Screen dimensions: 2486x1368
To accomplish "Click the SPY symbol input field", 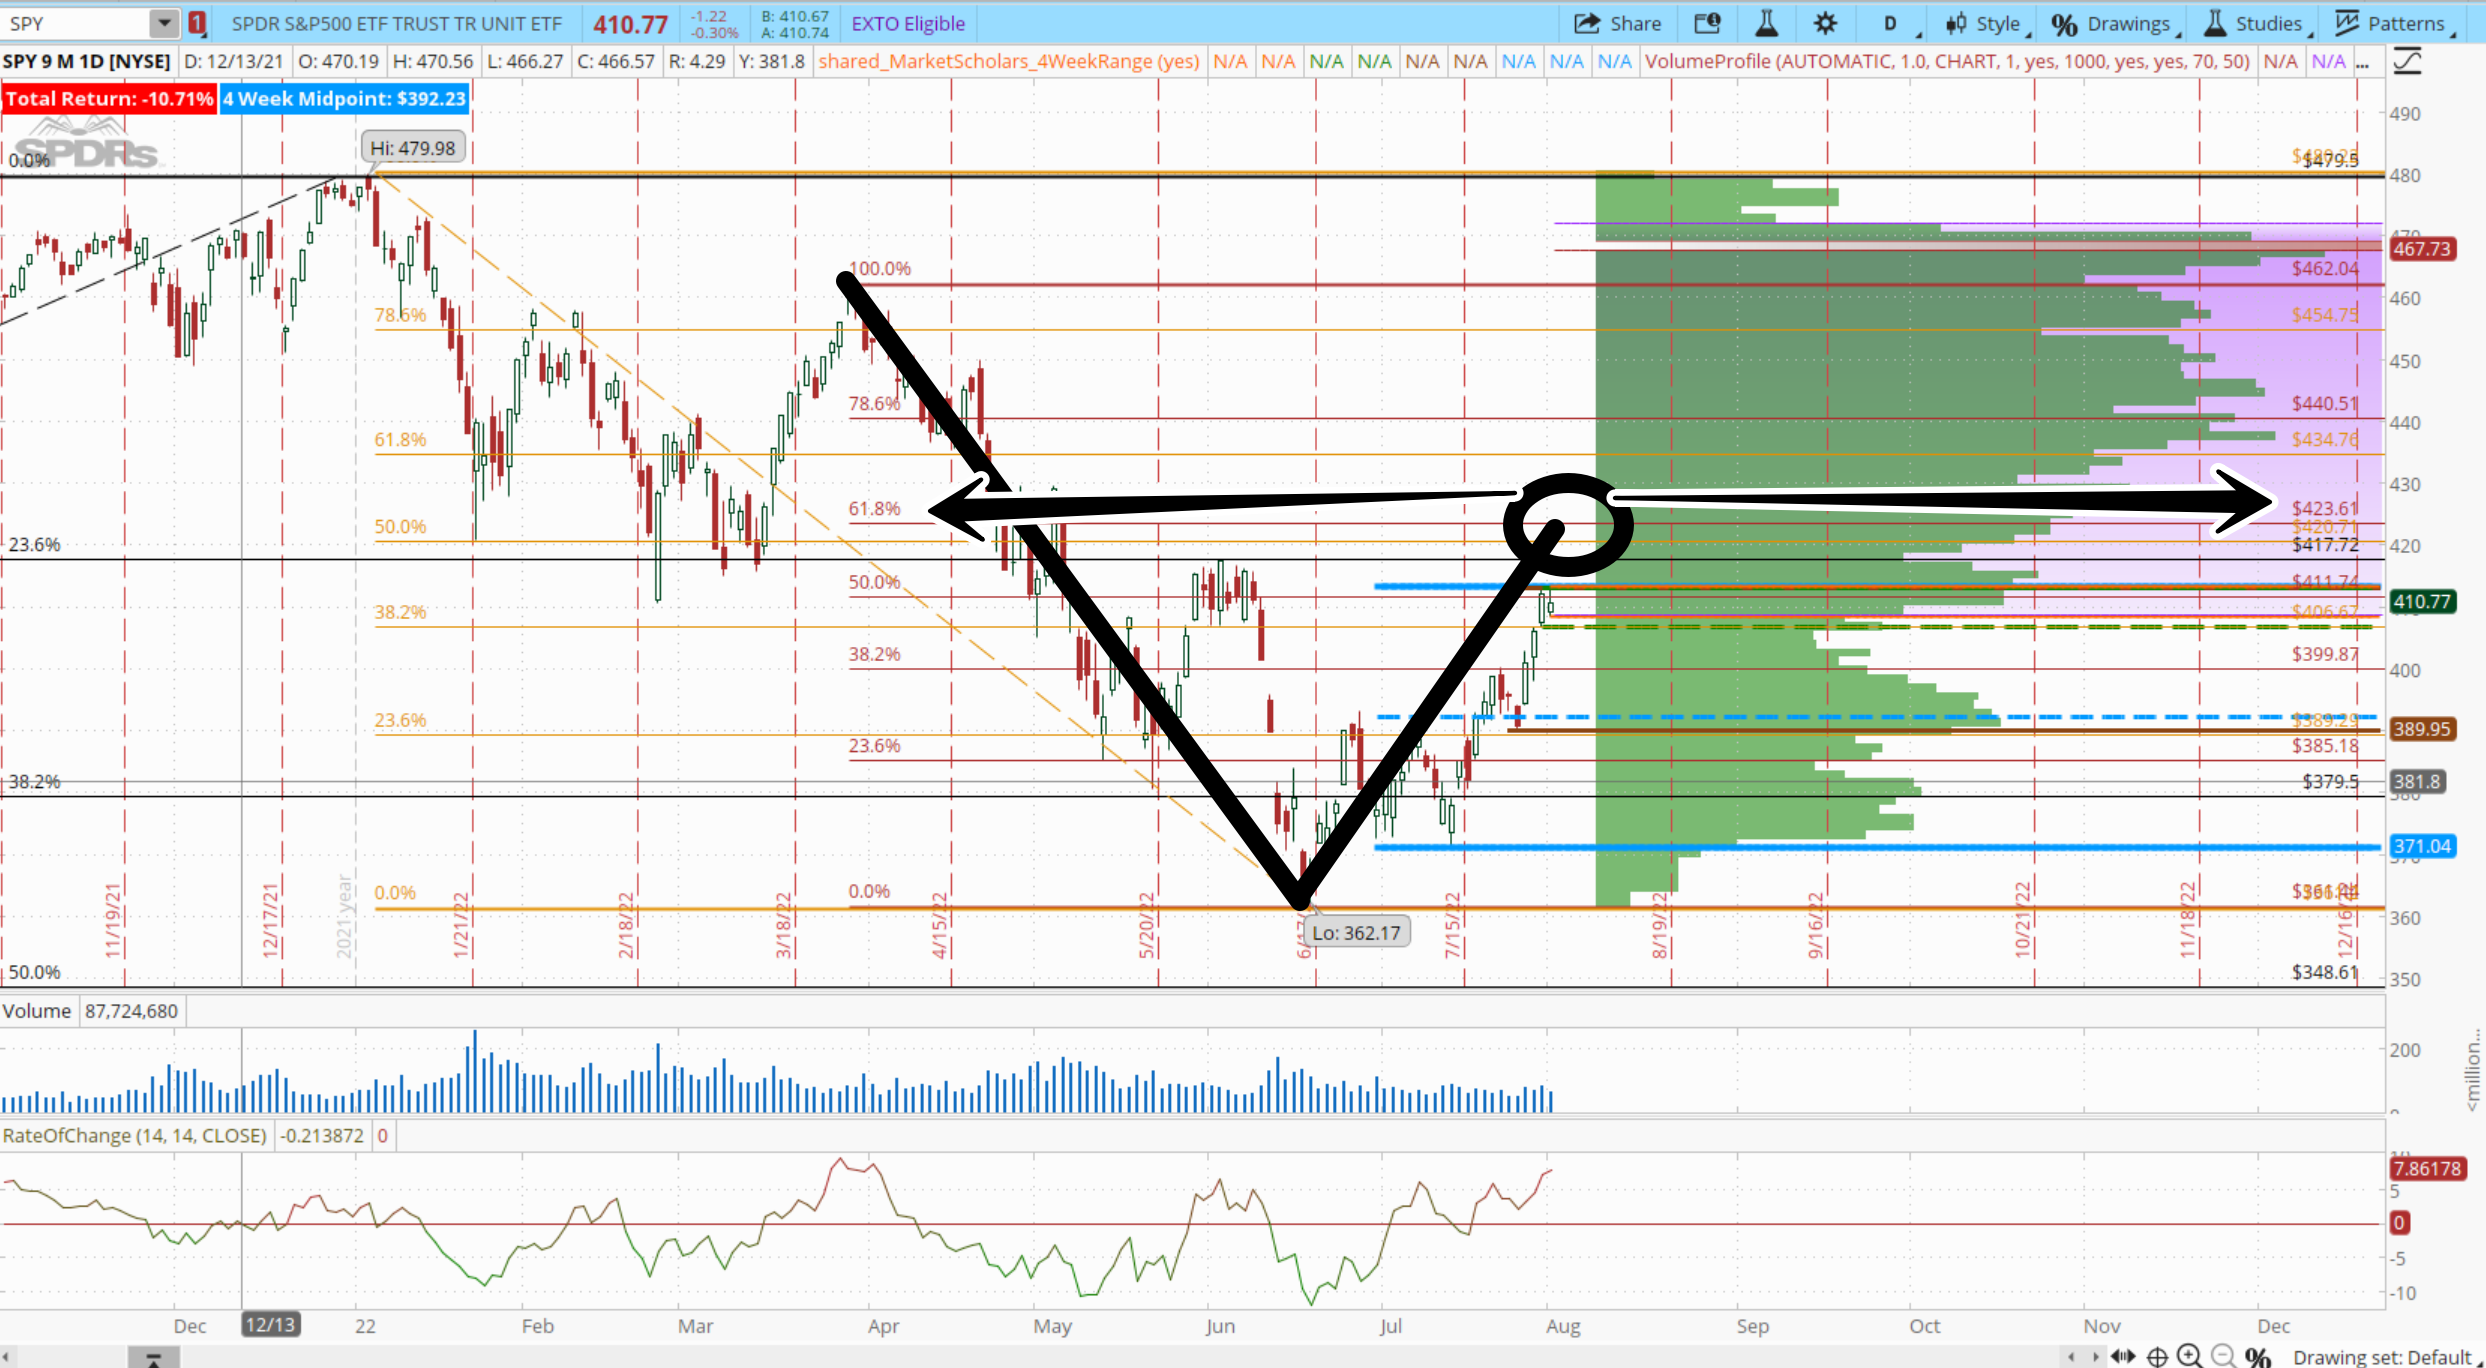I will 75,23.
